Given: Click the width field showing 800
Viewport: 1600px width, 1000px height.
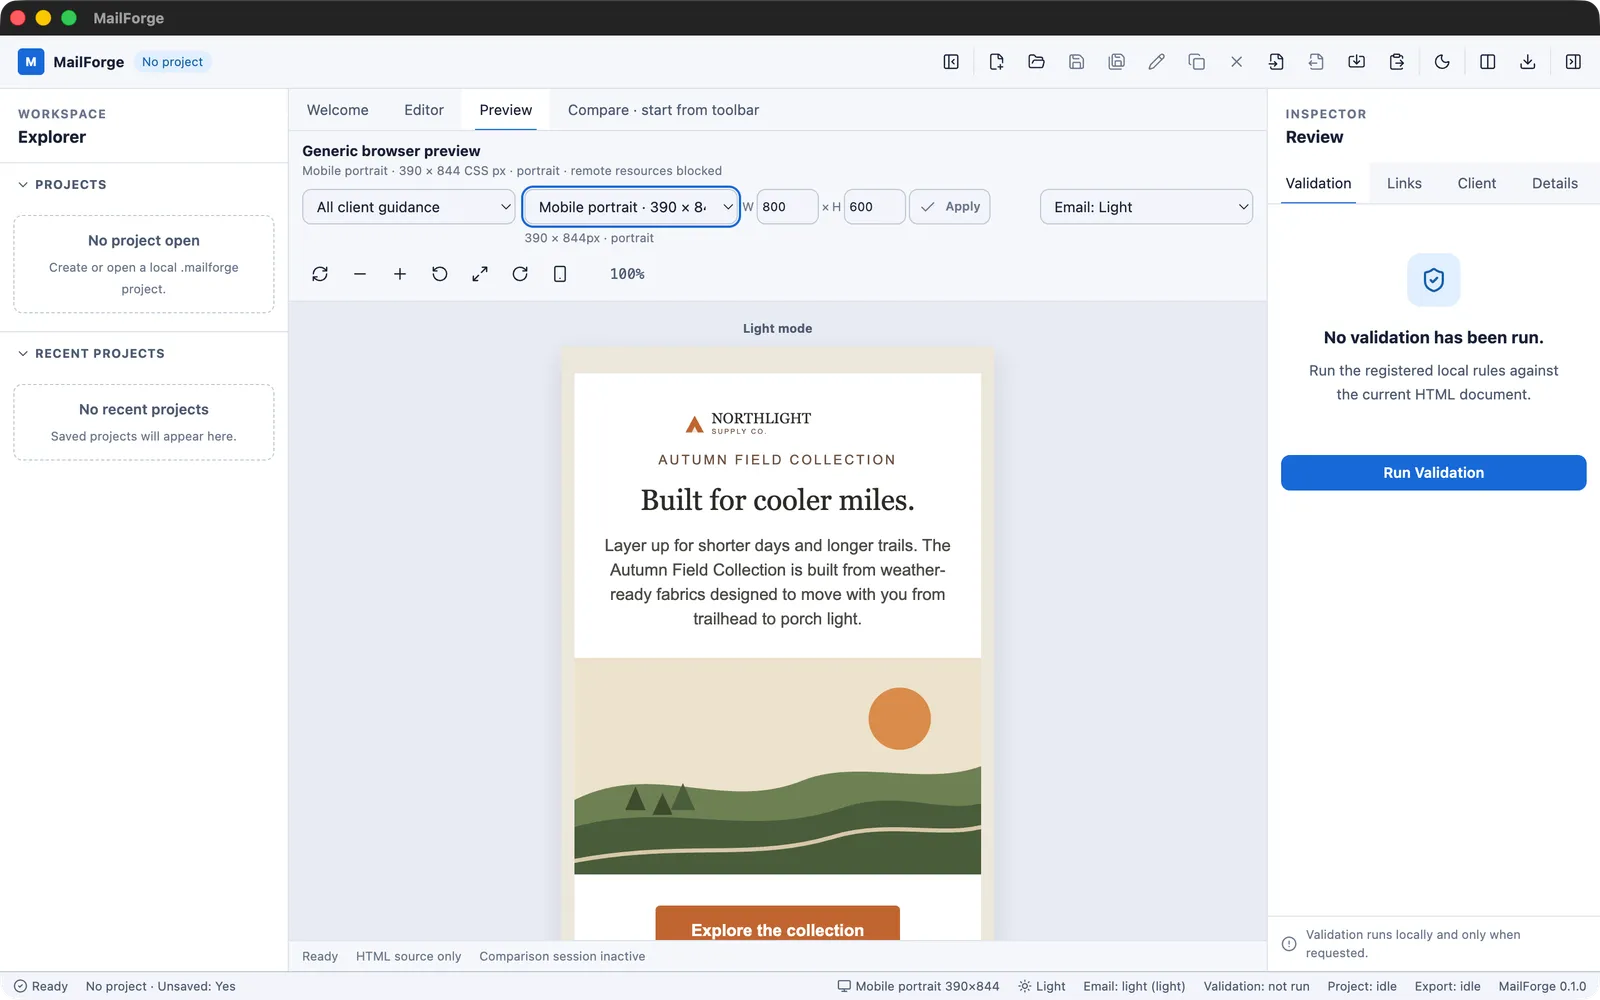Looking at the screenshot, I should [787, 207].
